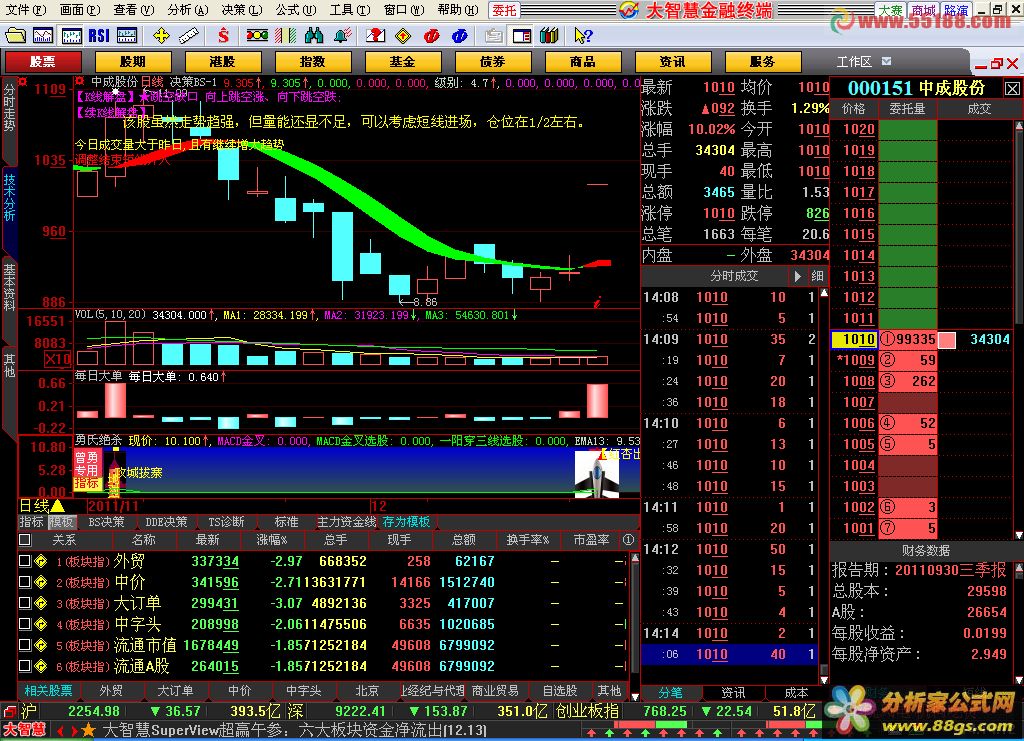
Task: Toggle the info panel layout icon
Action: coord(522,35)
